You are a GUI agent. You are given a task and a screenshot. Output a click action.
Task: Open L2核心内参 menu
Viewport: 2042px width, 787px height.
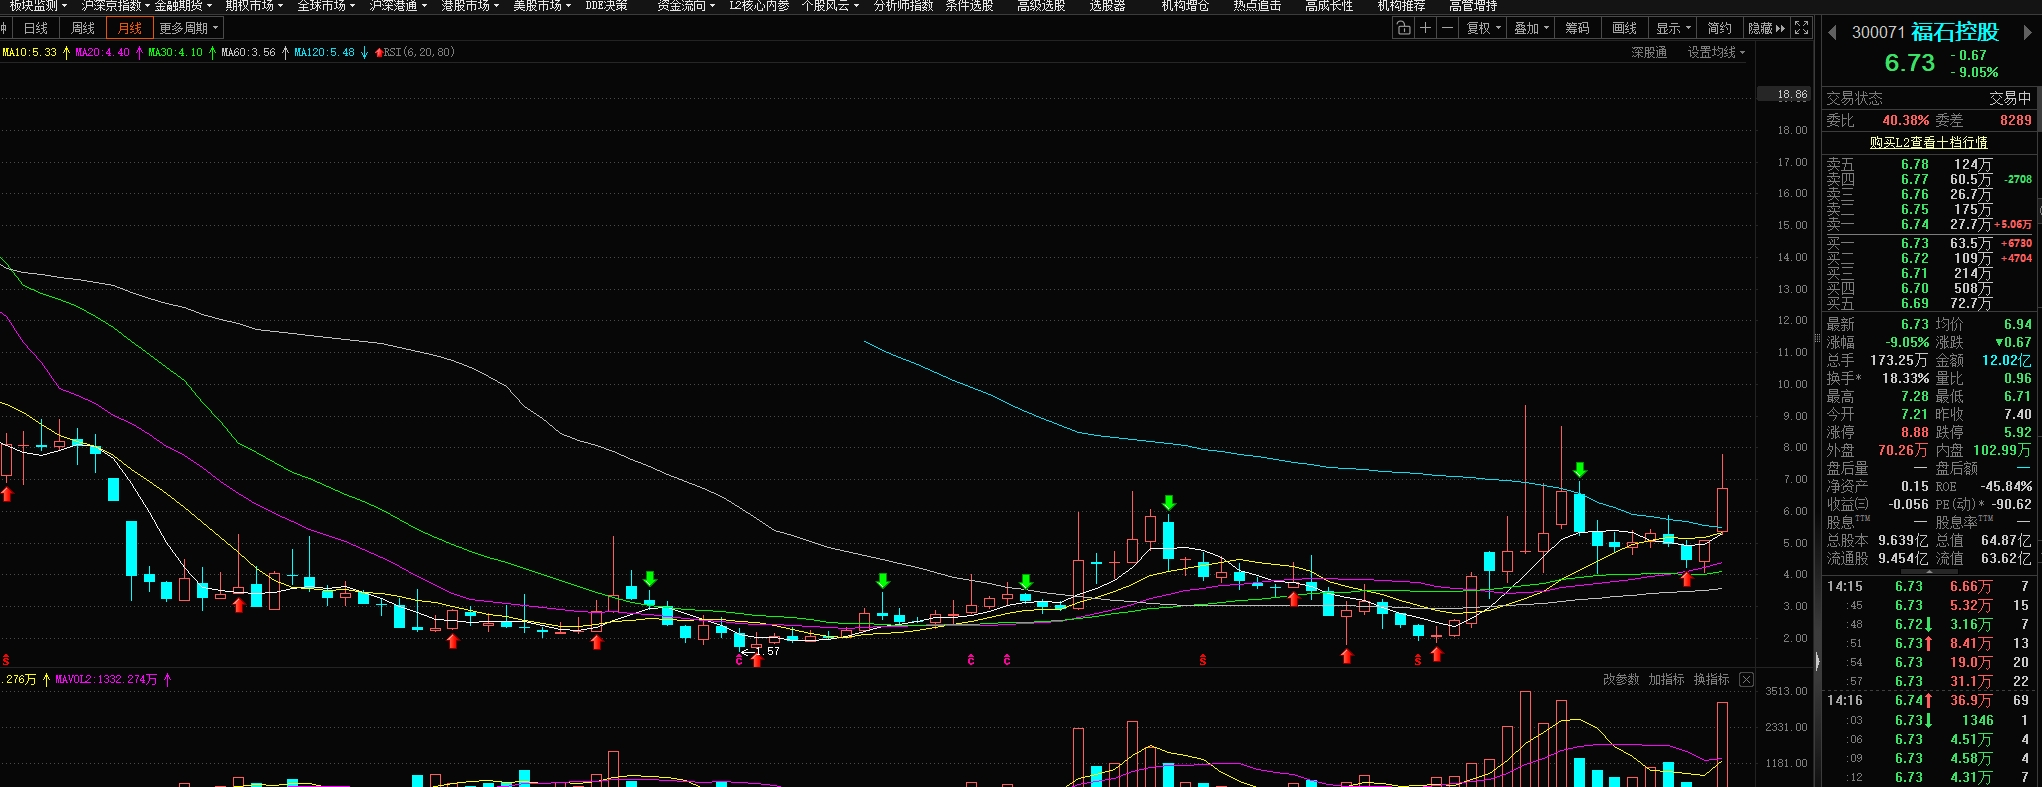[759, 6]
